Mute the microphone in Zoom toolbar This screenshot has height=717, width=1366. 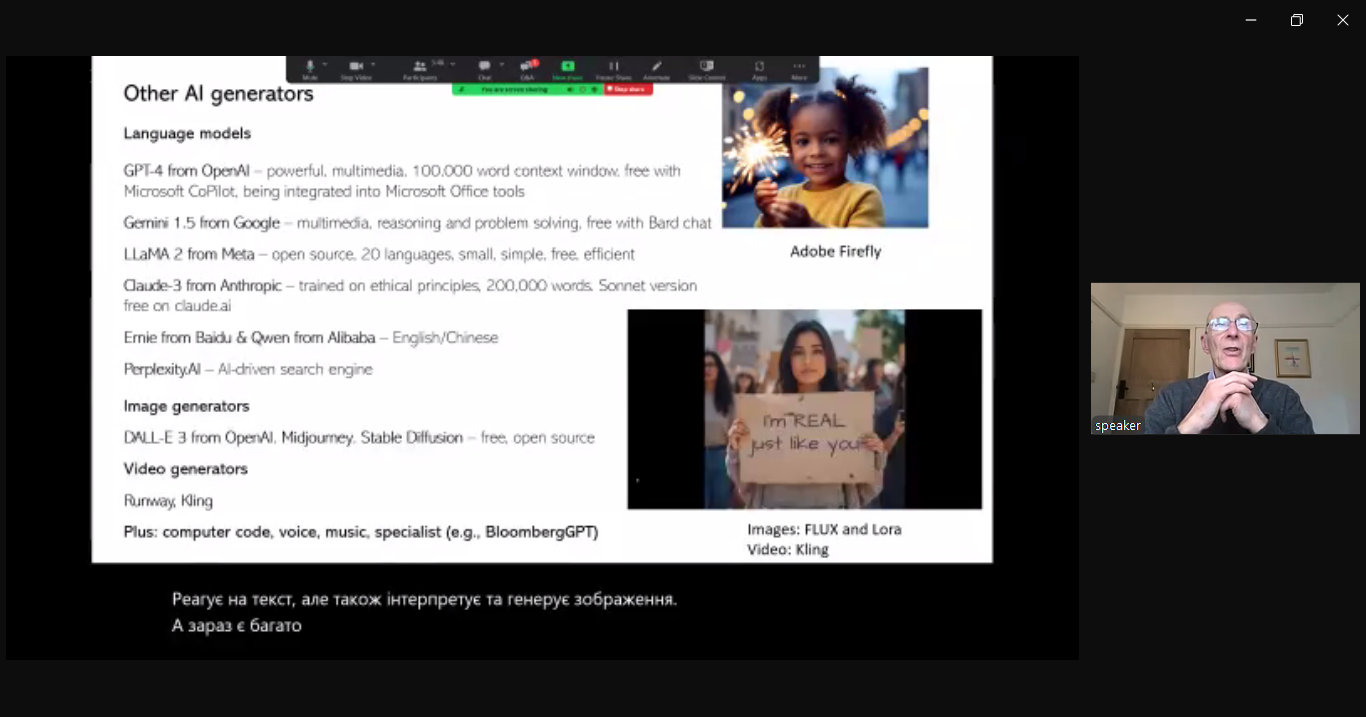pyautogui.click(x=310, y=68)
